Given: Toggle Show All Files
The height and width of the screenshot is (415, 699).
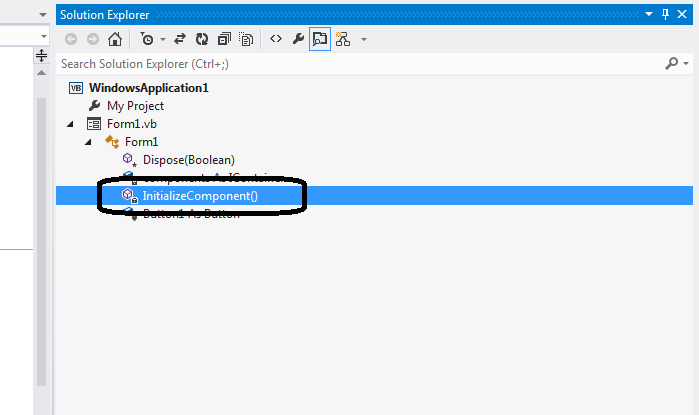Looking at the screenshot, I should point(246,39).
